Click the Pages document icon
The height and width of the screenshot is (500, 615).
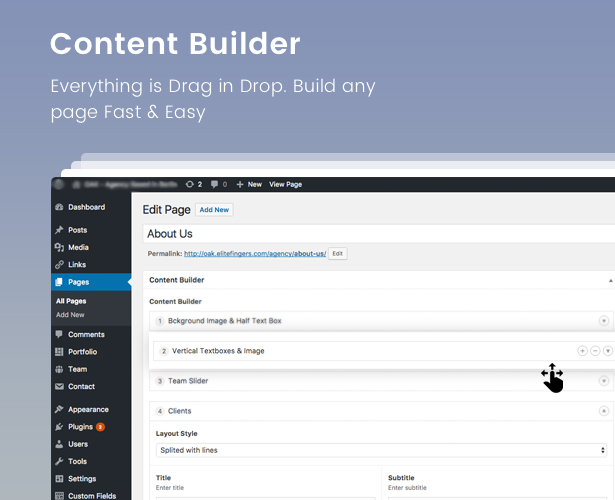(59, 282)
